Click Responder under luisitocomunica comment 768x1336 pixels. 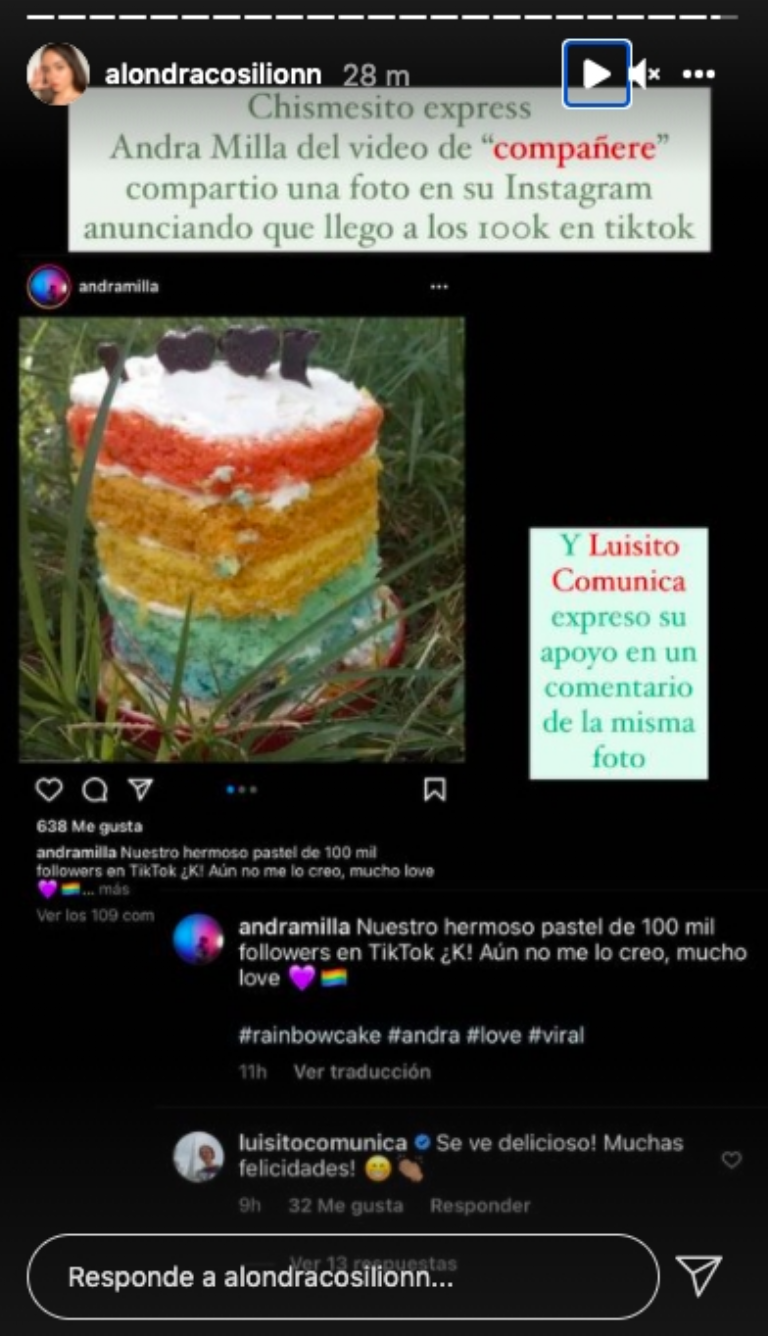480,1206
